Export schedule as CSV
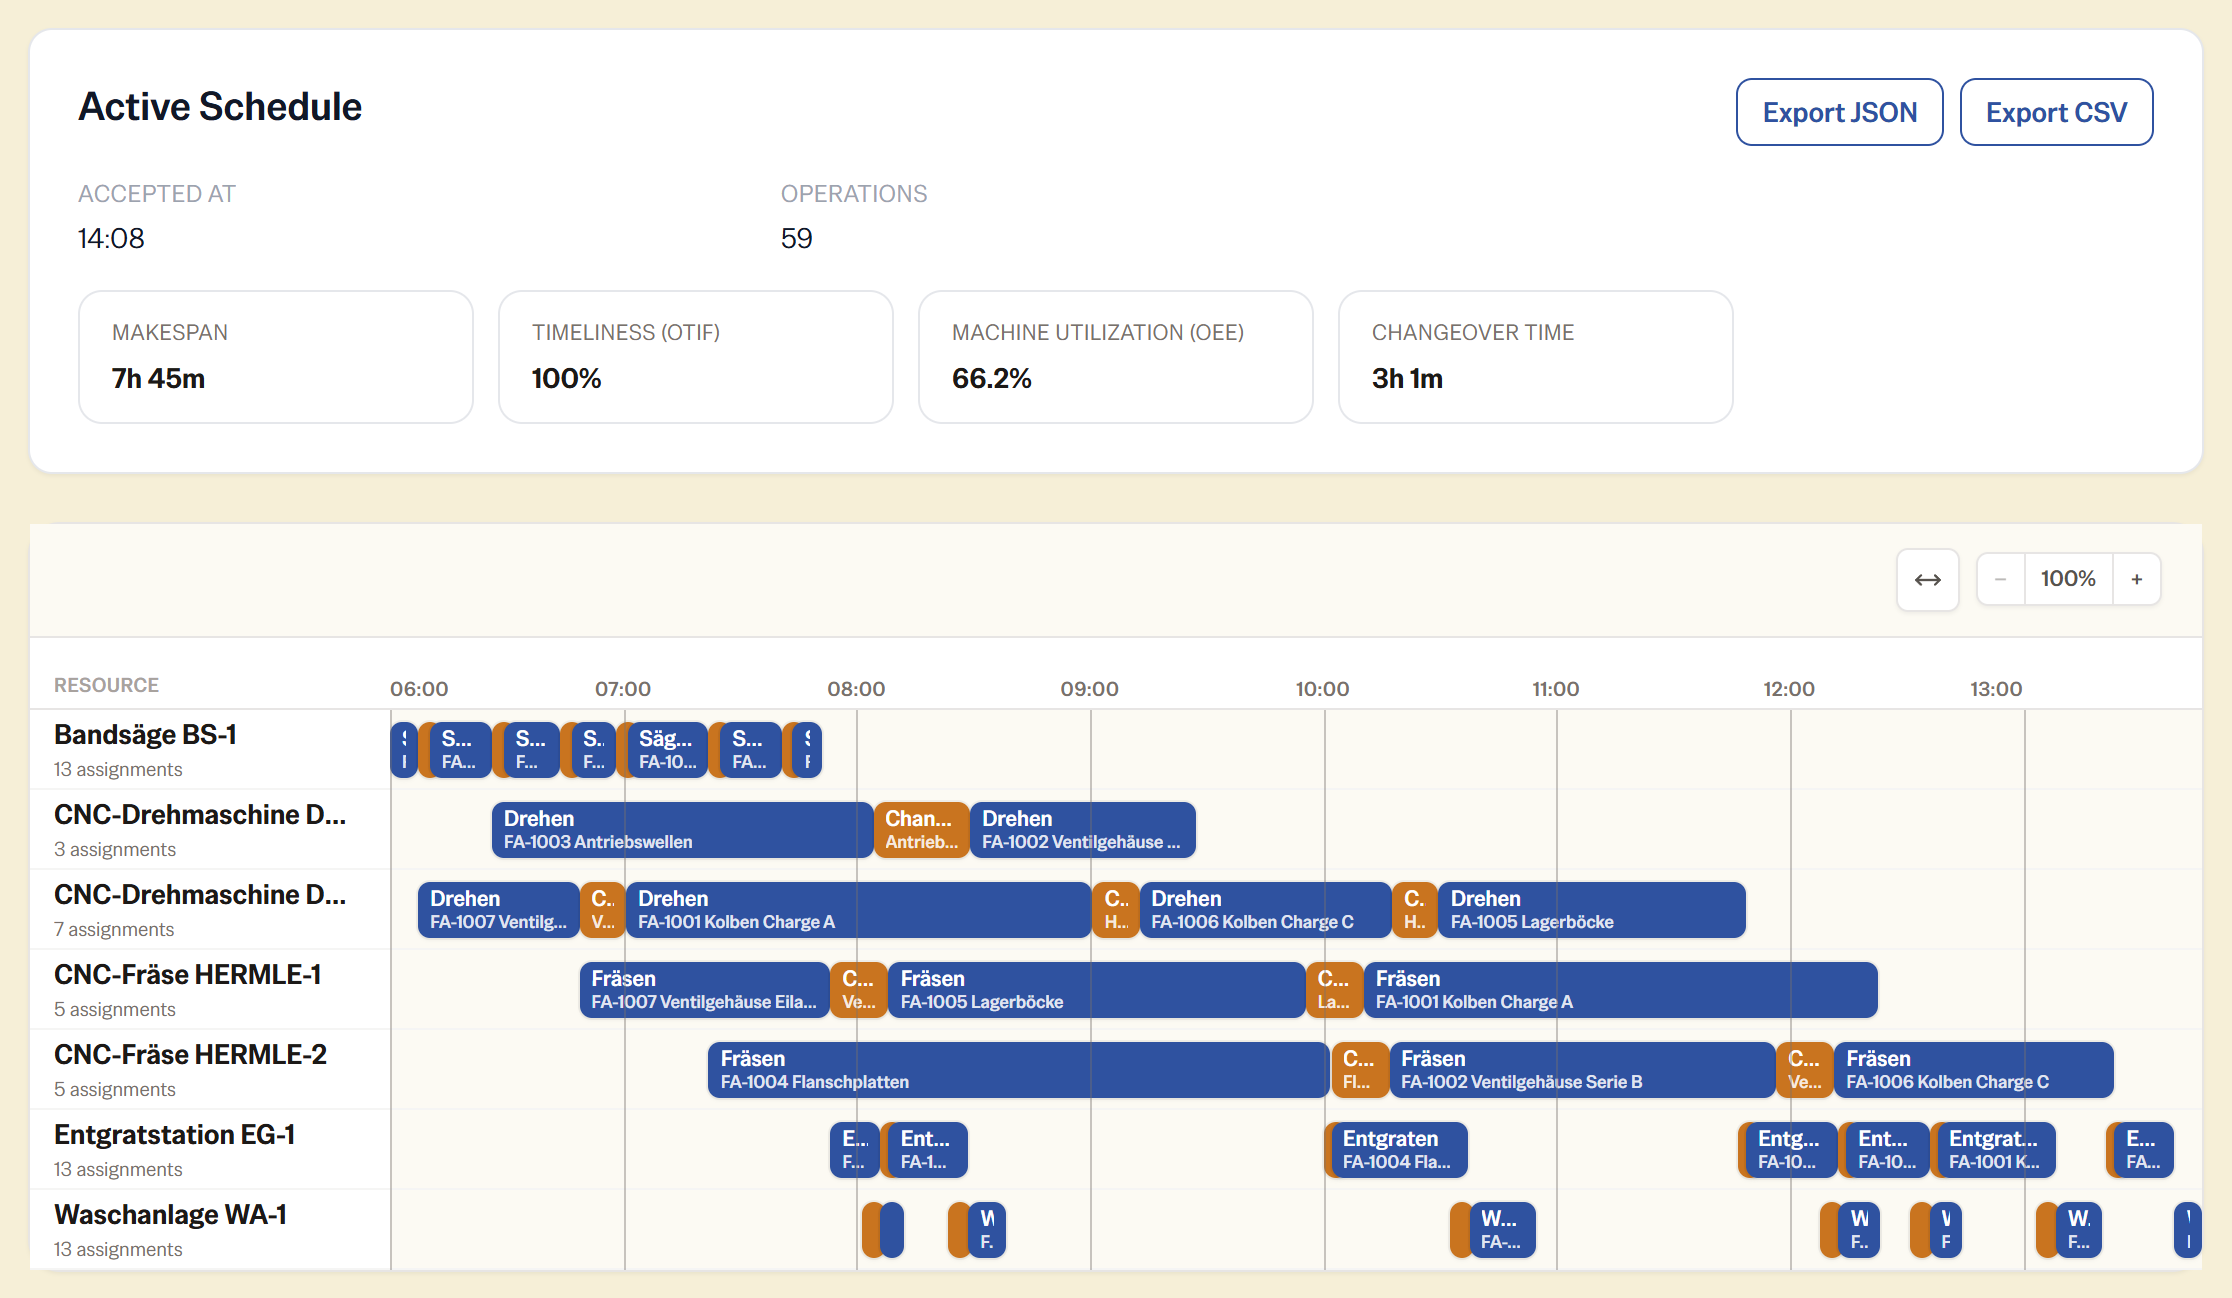The image size is (2232, 1298). point(2056,112)
